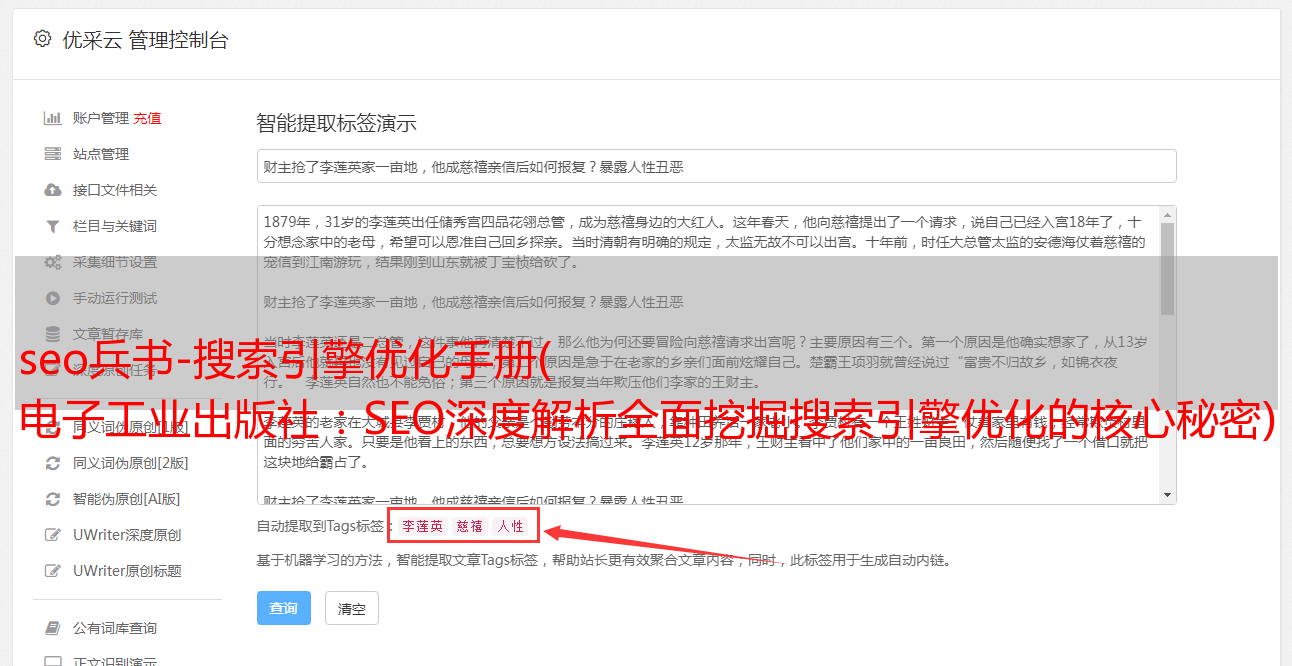Viewport: 1292px width, 666px height.
Task: Click the server icon for 站点管理
Action: (x=53, y=154)
